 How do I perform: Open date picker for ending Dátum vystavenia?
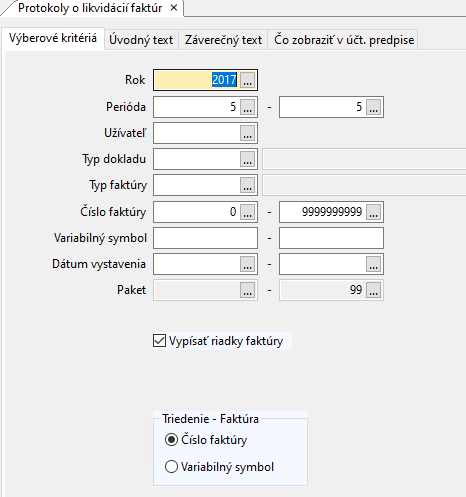[373, 264]
